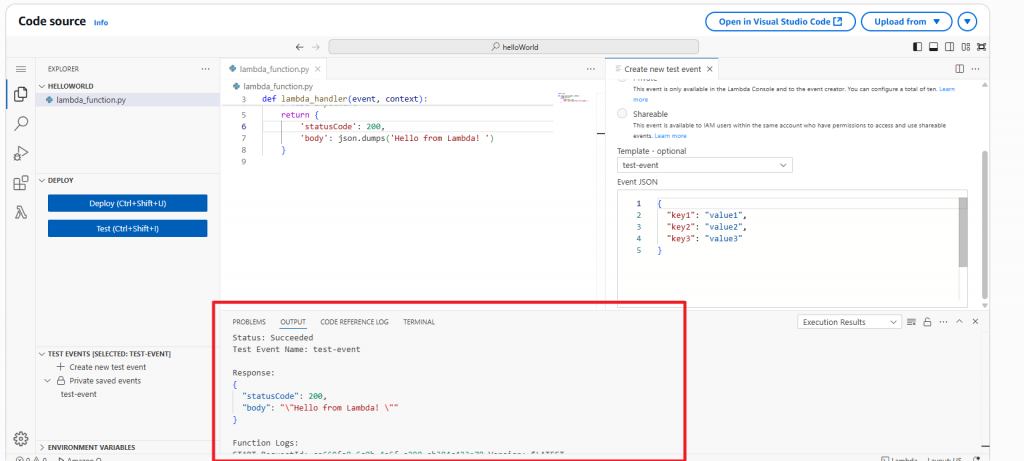The width and height of the screenshot is (1024, 461).
Task: Click "Status: Succeeded" in the output
Action: tap(273, 338)
